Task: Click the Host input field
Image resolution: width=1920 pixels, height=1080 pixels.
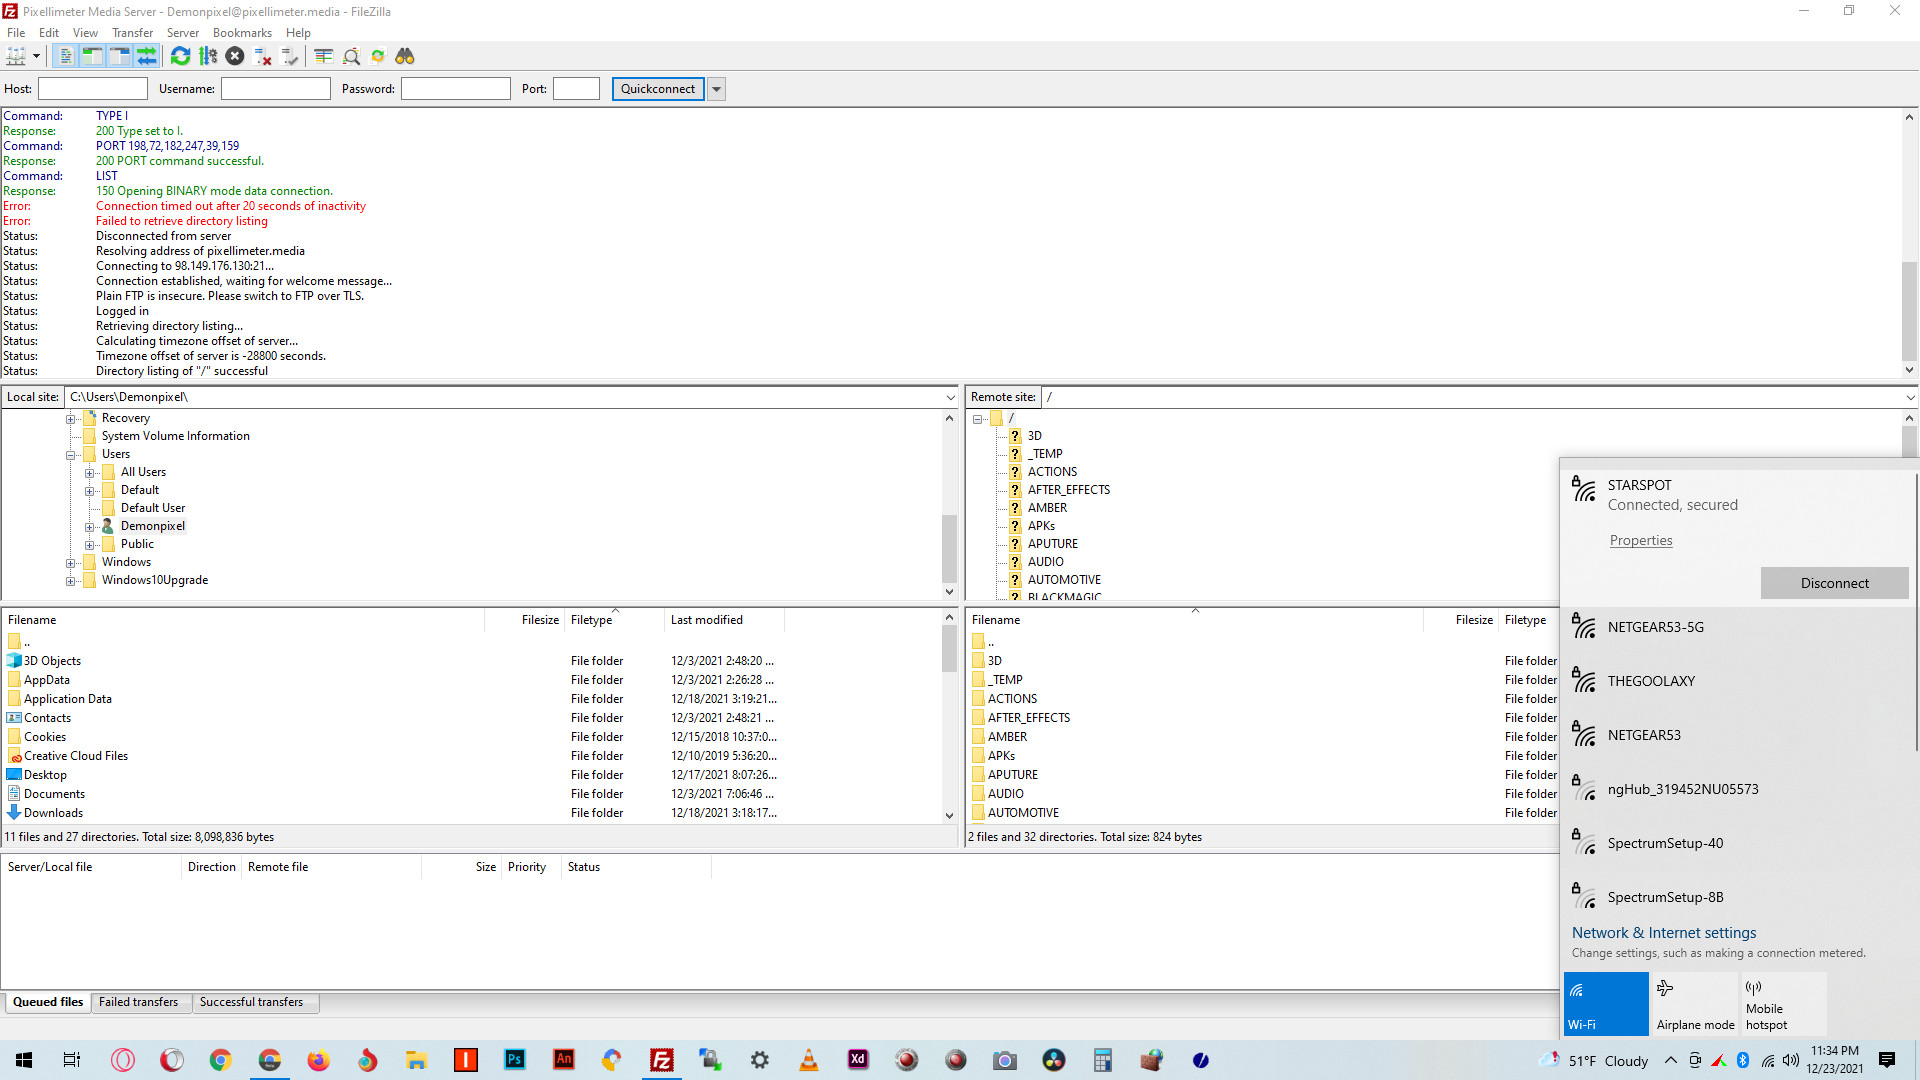Action: click(x=93, y=89)
